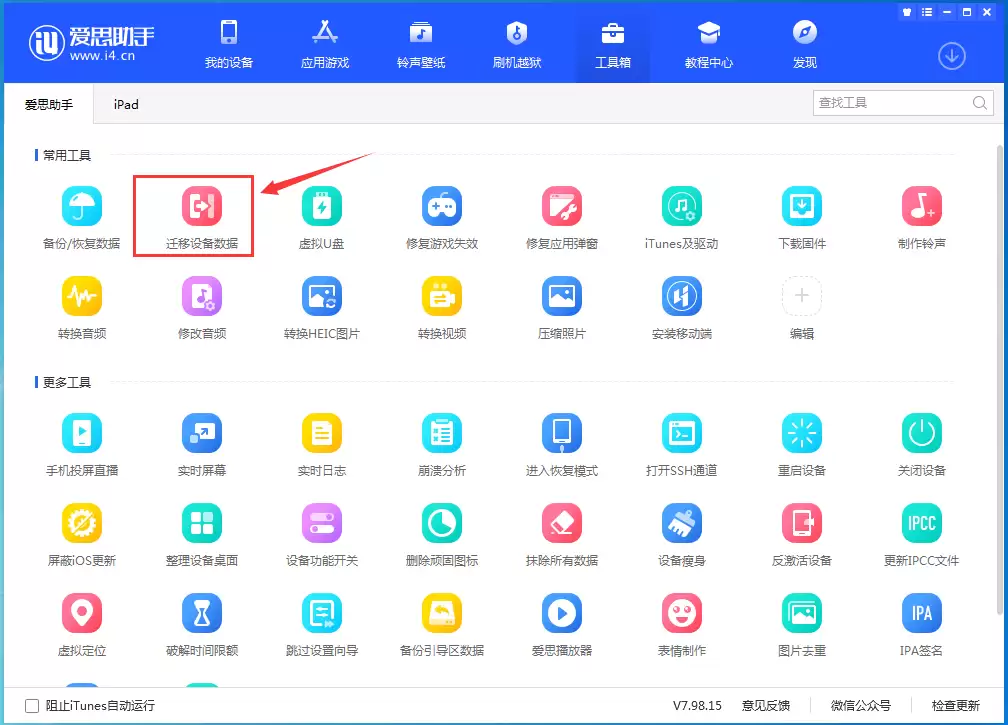
Task: Go to 教程中心 section
Action: pos(708,43)
